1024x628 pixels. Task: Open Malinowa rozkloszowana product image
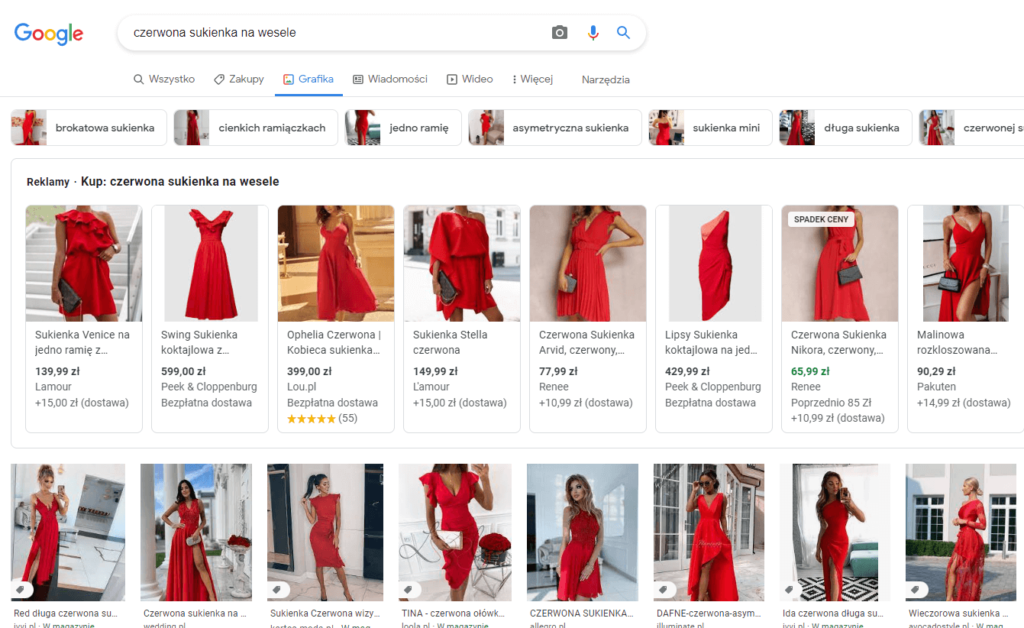click(x=966, y=263)
